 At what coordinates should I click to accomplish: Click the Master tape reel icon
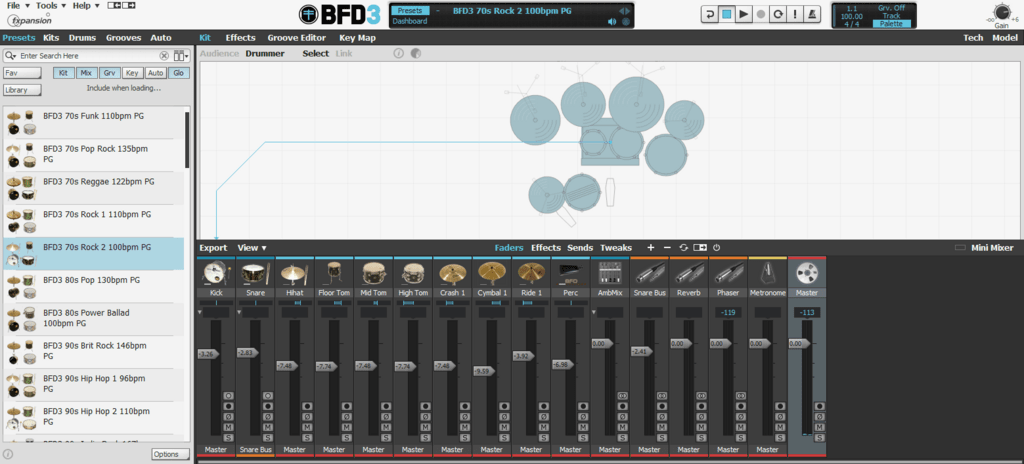pos(807,273)
